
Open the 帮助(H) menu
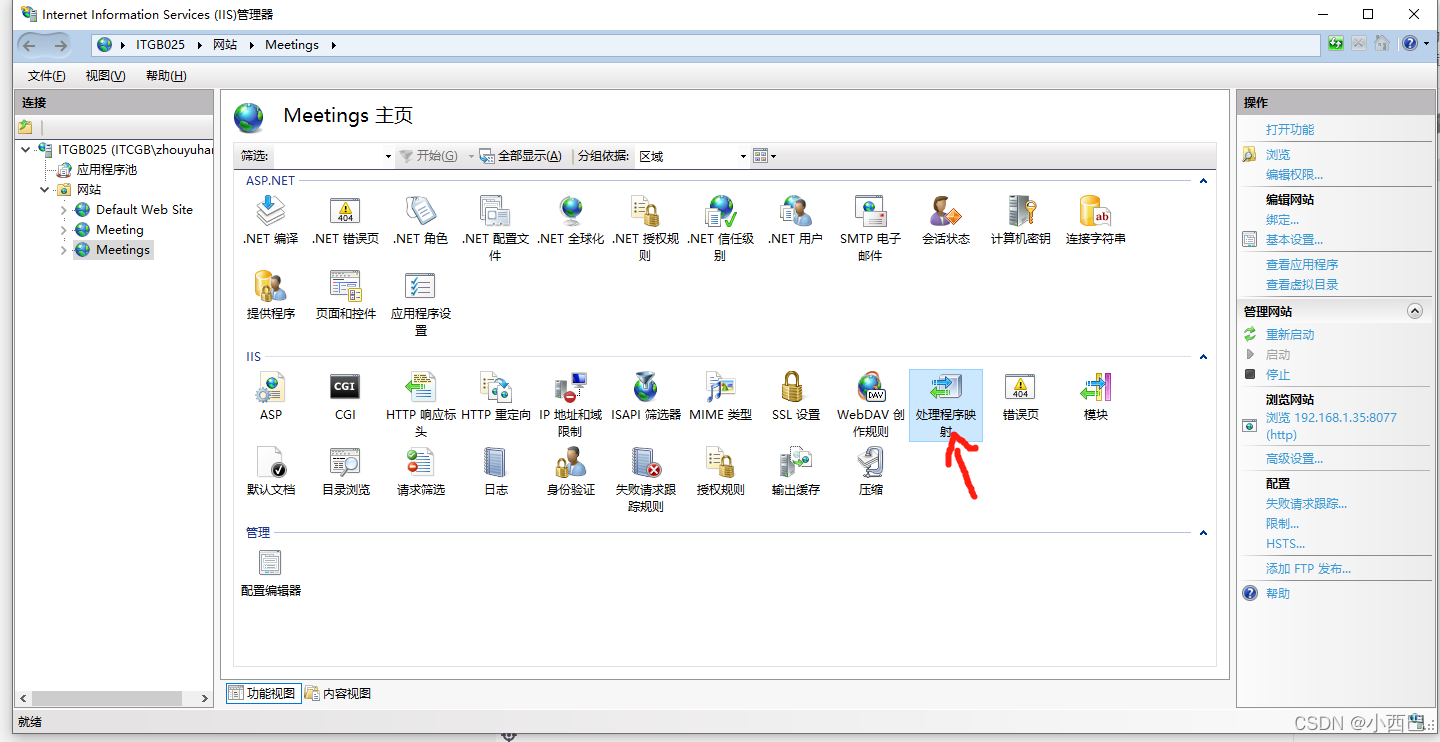coord(166,76)
